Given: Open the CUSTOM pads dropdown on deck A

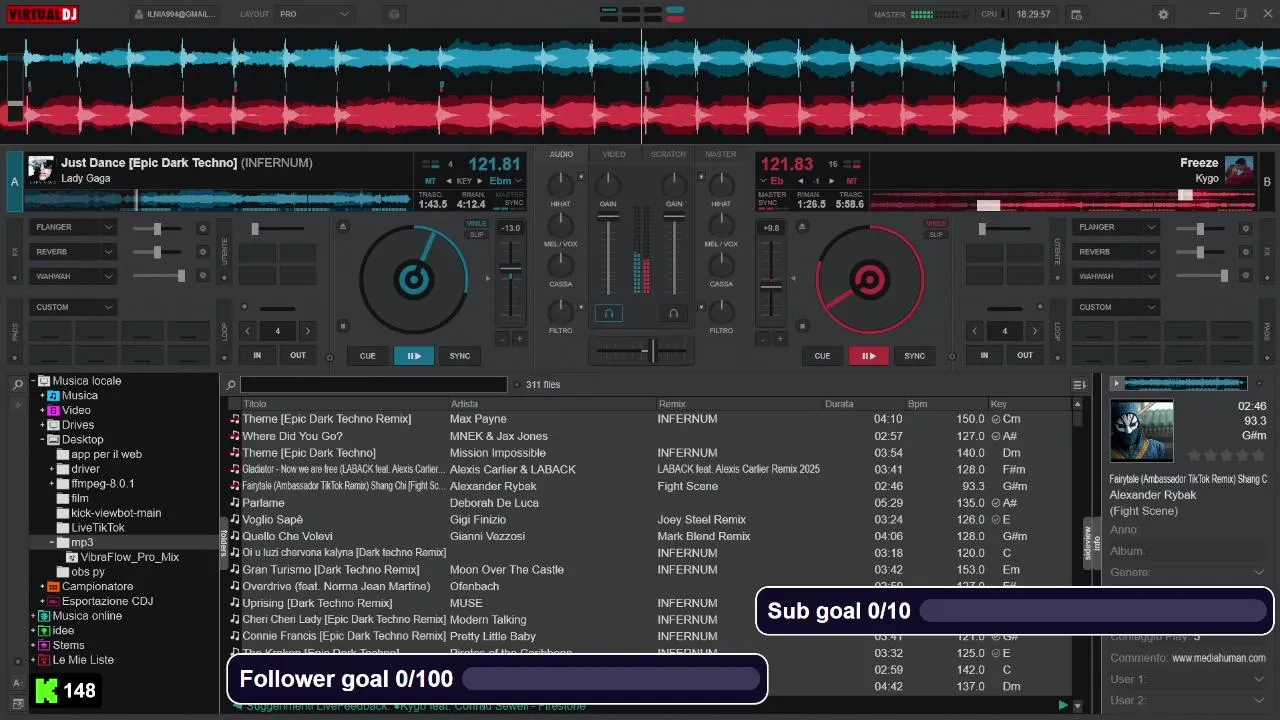Looking at the screenshot, I should coord(73,307).
